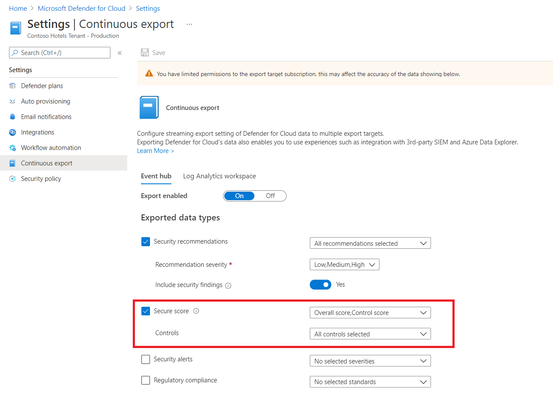Image resolution: width=553 pixels, height=400 pixels.
Task: Expand the All recommendations selected dropdown
Action: [370, 243]
